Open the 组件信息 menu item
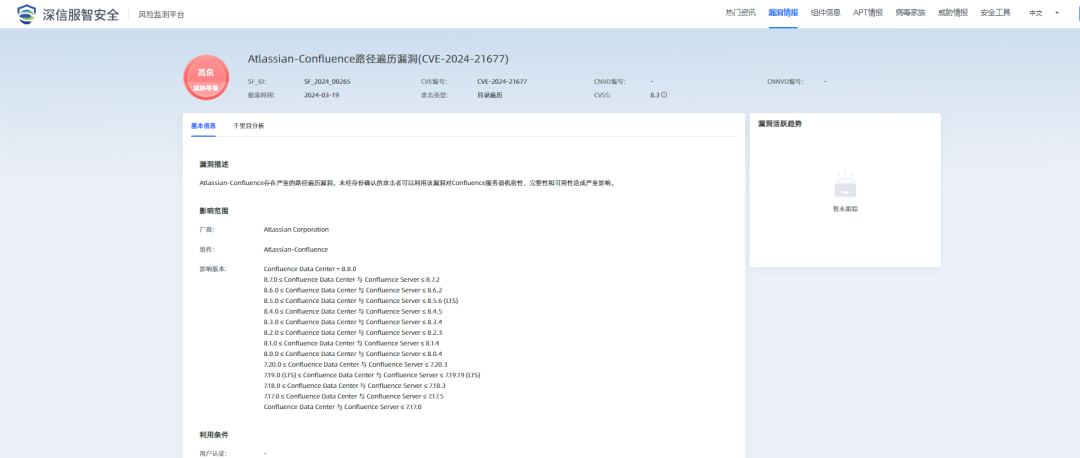The image size is (1080, 458). 825,13
